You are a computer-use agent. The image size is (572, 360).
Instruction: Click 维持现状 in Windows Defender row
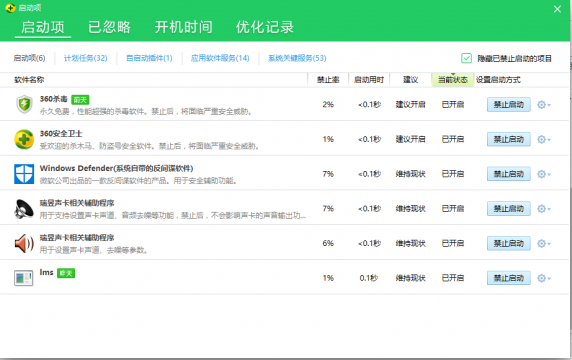[410, 174]
